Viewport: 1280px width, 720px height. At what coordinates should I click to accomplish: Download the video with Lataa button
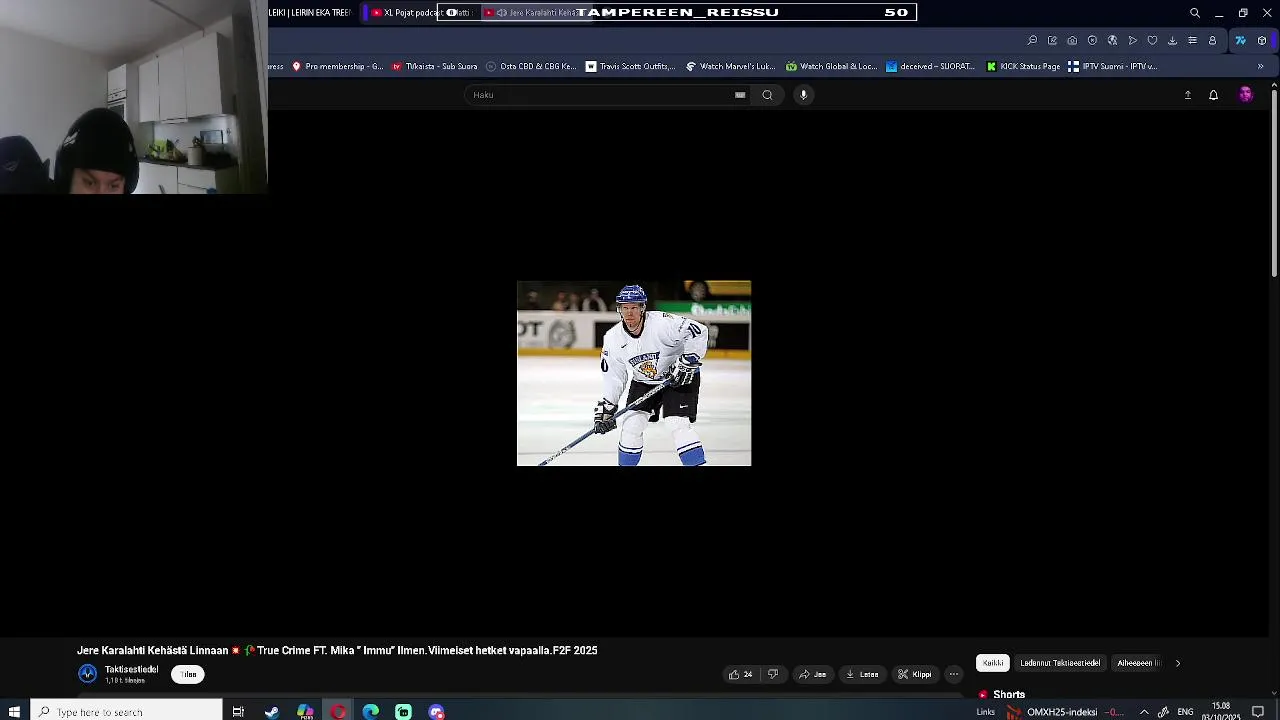862,674
